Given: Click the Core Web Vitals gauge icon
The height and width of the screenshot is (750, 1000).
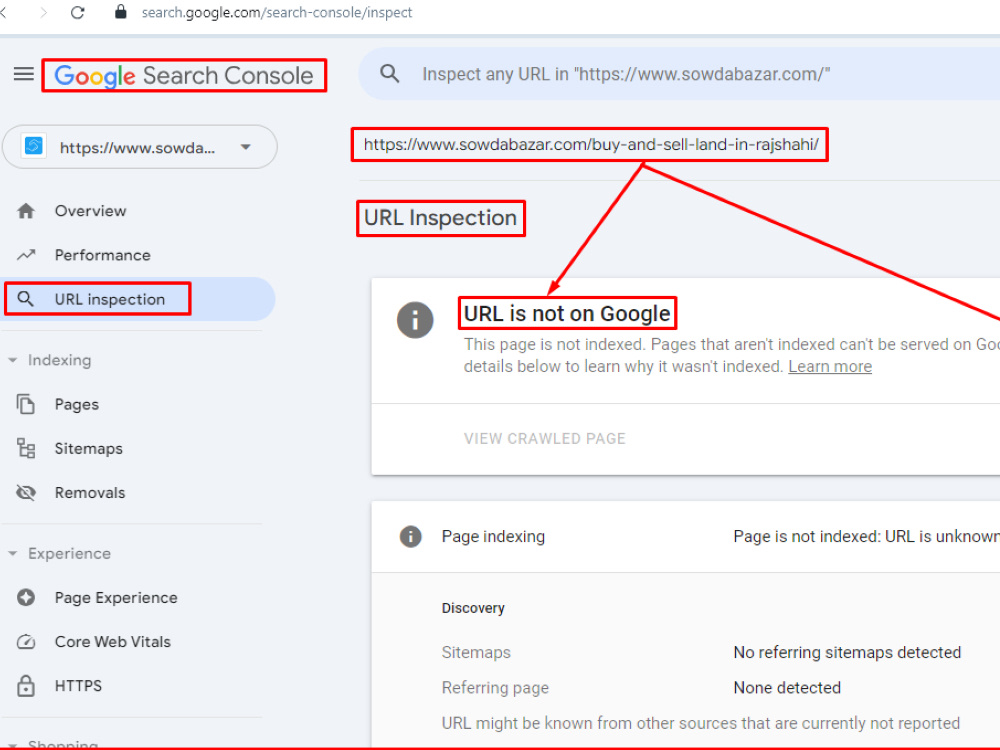Looking at the screenshot, I should click(26, 642).
